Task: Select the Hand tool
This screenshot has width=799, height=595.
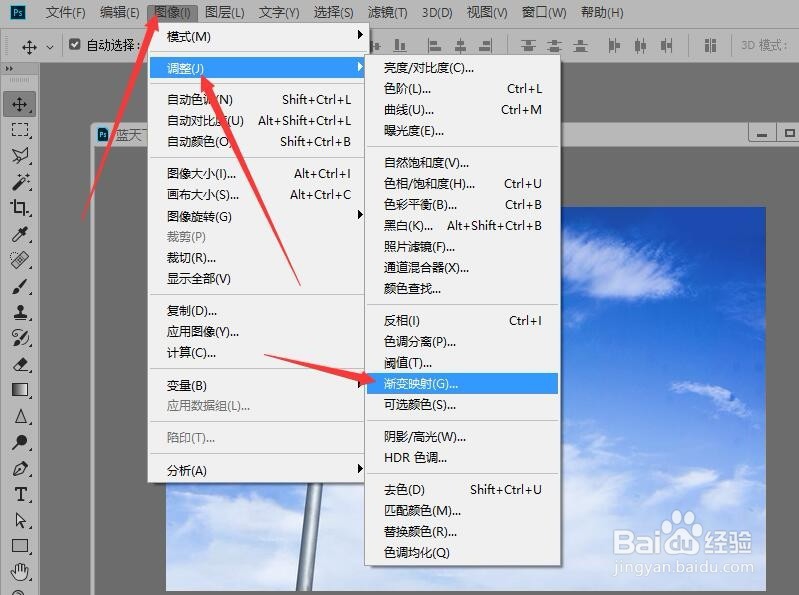Action: point(19,572)
